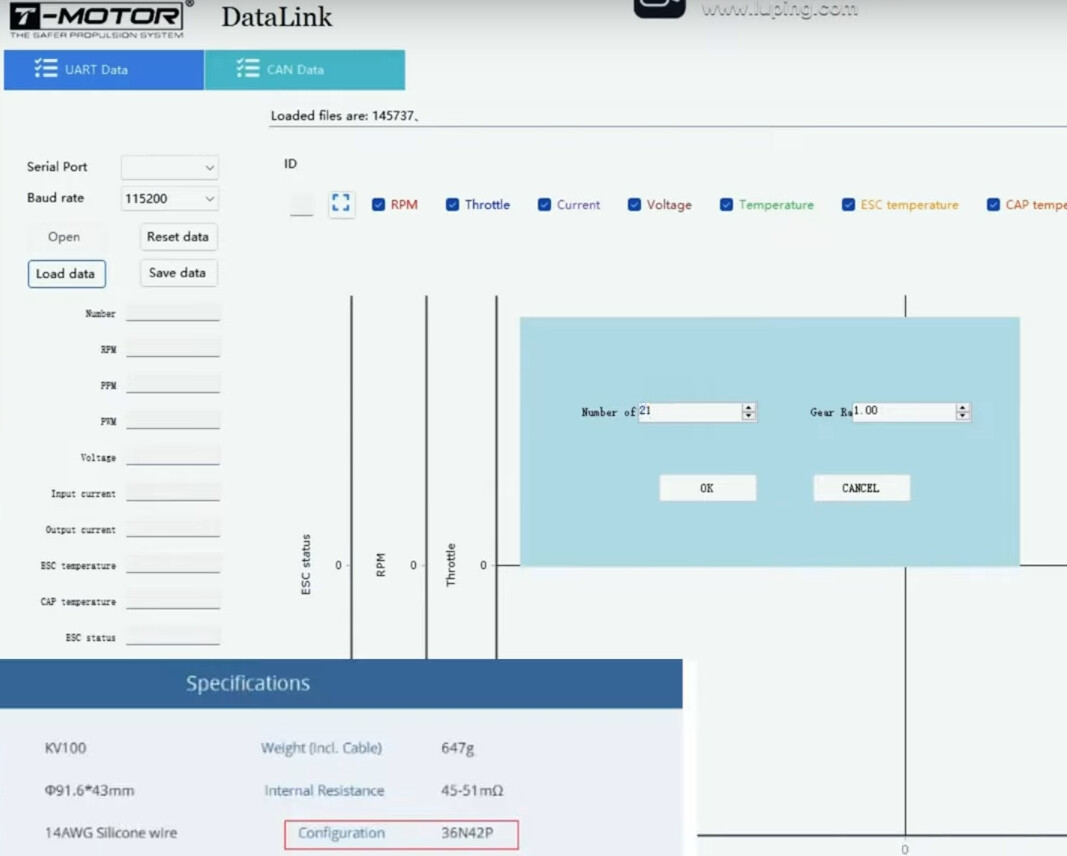Click the Gear Ratio spinner arrows
The height and width of the screenshot is (856, 1067).
[962, 412]
